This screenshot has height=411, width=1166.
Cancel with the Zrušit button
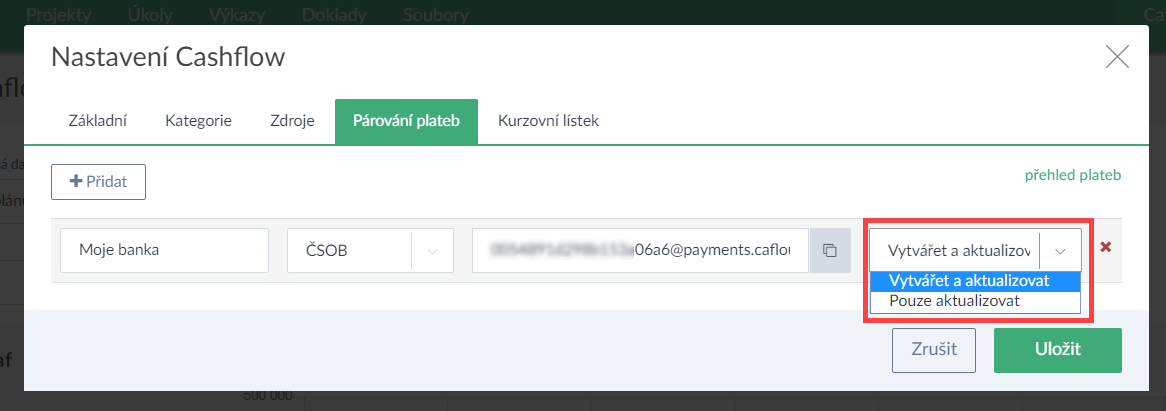934,350
